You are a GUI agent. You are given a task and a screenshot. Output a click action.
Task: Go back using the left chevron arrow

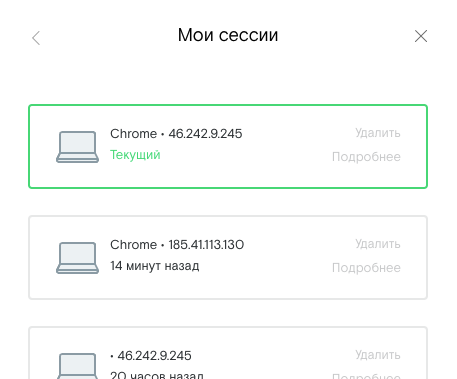click(36, 38)
